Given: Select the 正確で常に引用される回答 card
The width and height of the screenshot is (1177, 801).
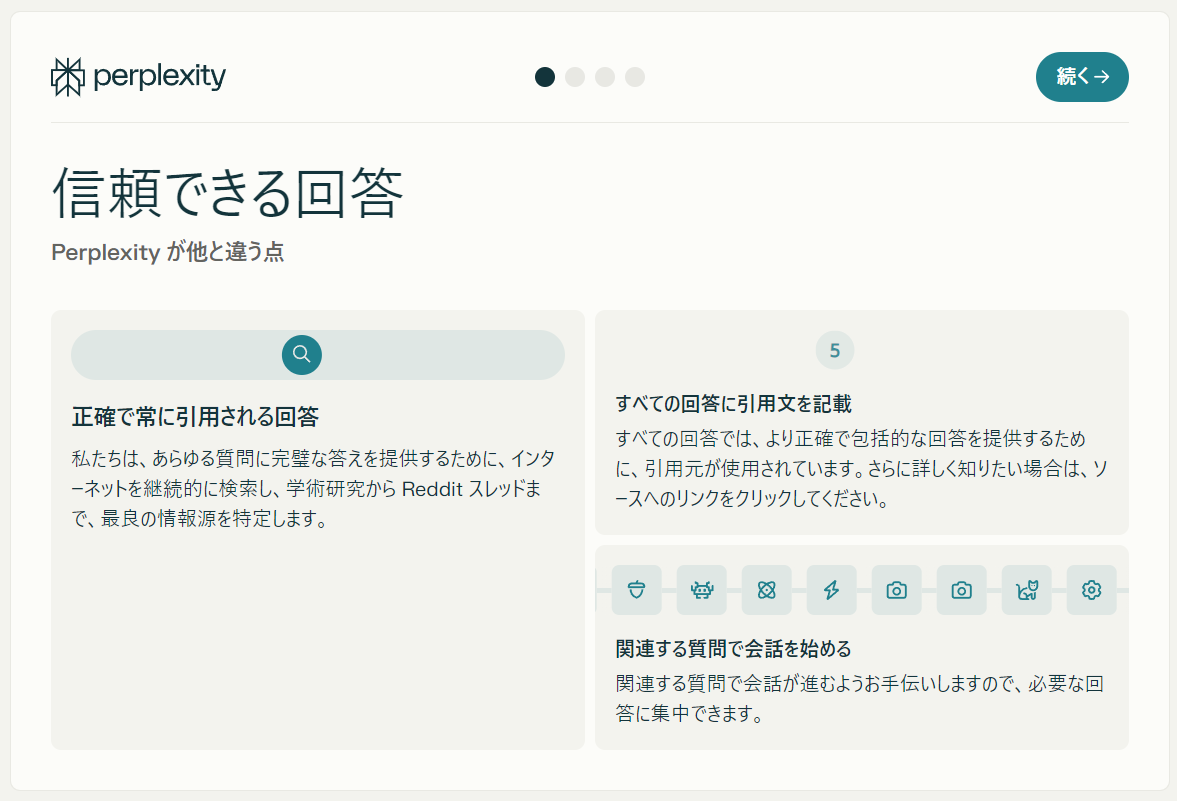Looking at the screenshot, I should tap(317, 530).
